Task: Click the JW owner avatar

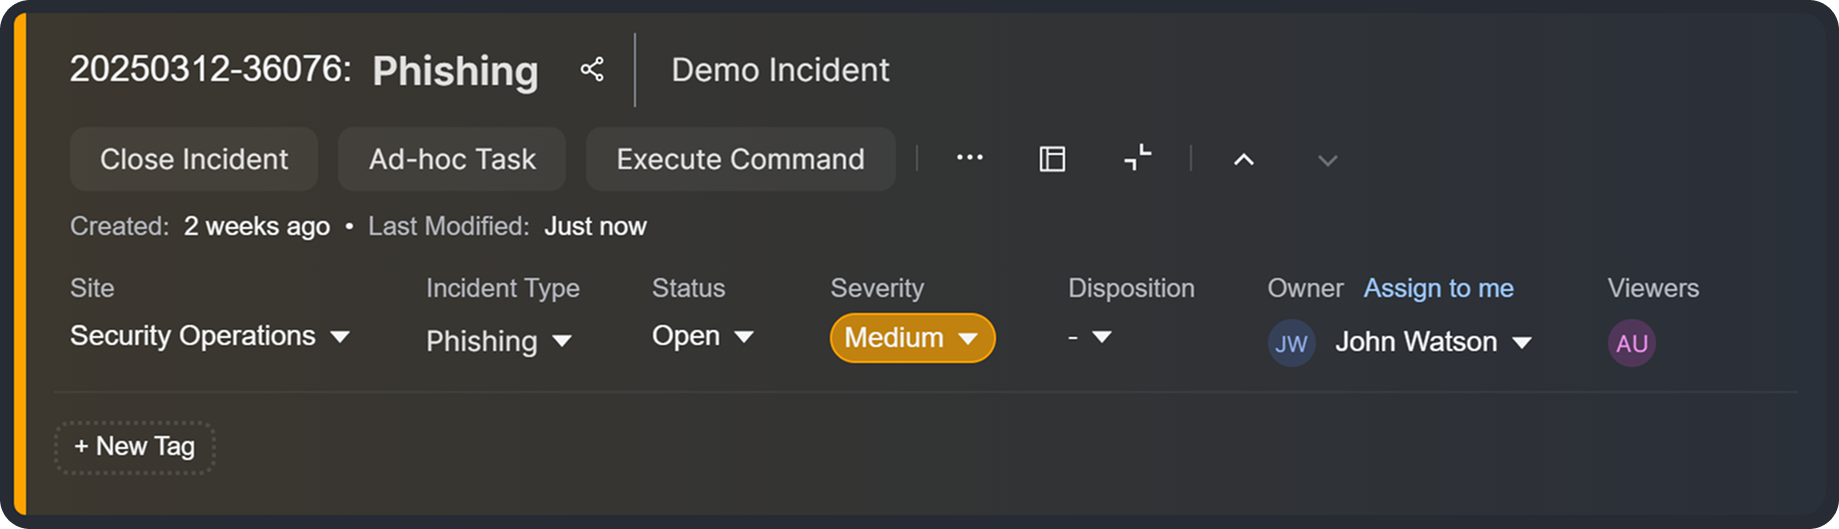Action: click(x=1291, y=343)
